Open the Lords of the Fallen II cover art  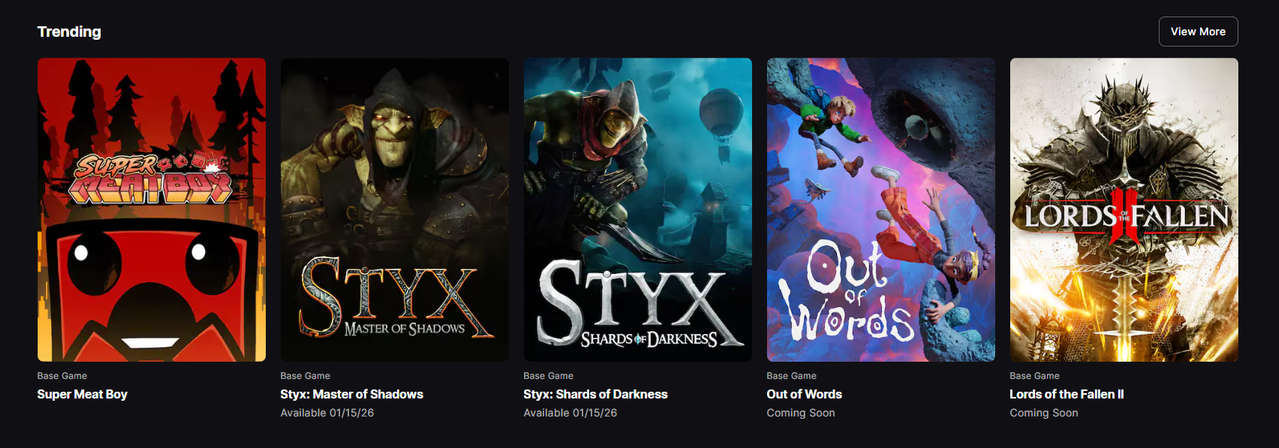point(1124,209)
